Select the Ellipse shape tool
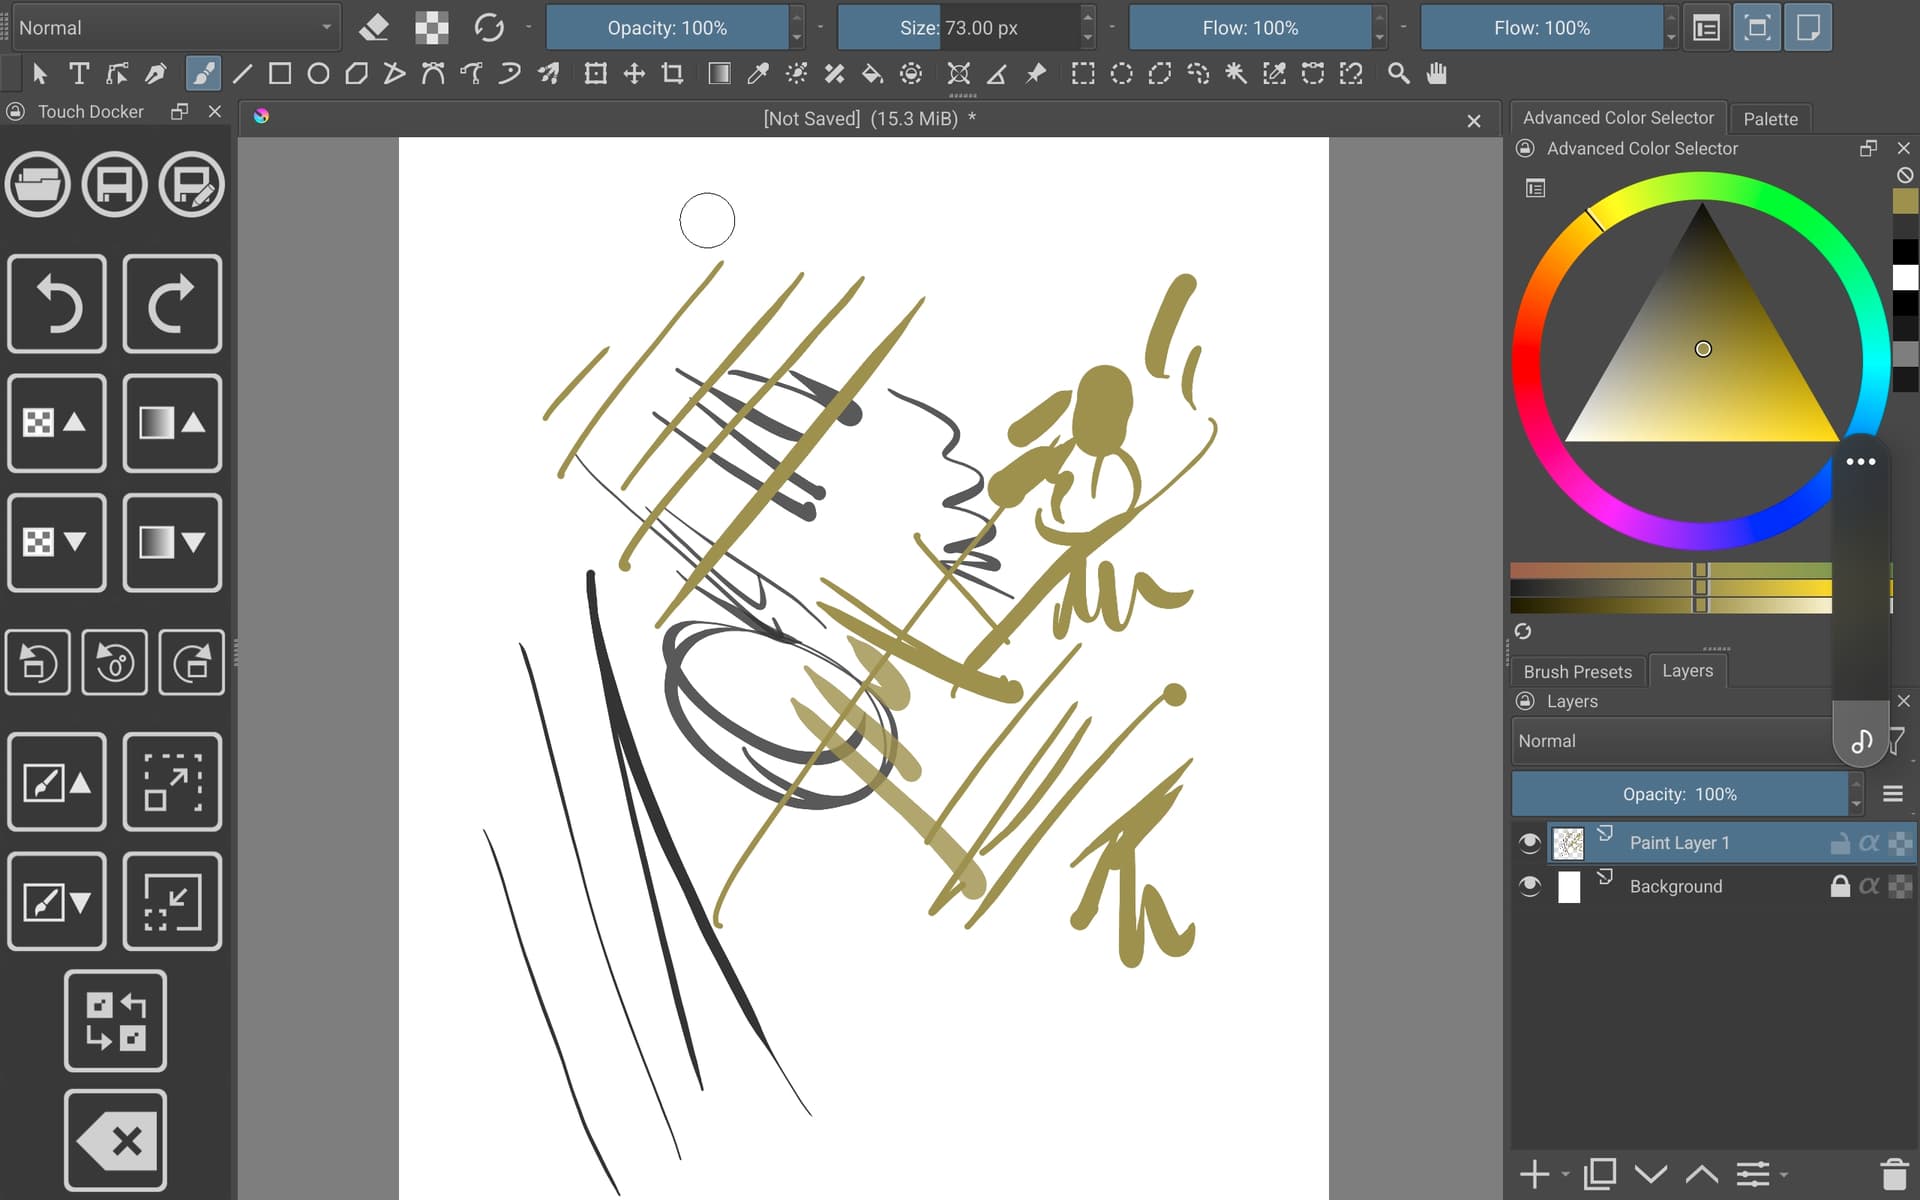Image resolution: width=1920 pixels, height=1200 pixels. tap(318, 73)
